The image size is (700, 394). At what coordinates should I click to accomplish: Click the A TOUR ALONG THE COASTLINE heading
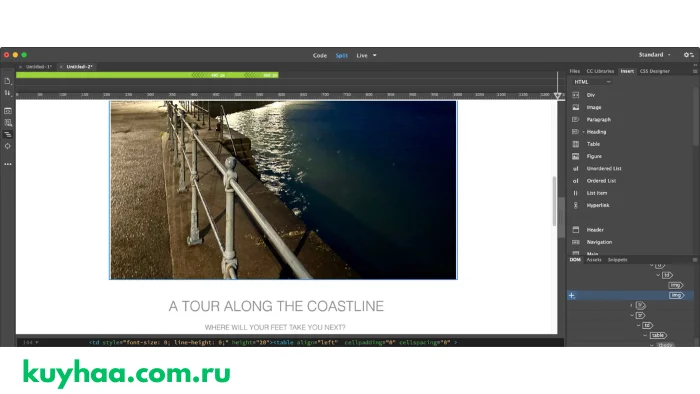276,306
